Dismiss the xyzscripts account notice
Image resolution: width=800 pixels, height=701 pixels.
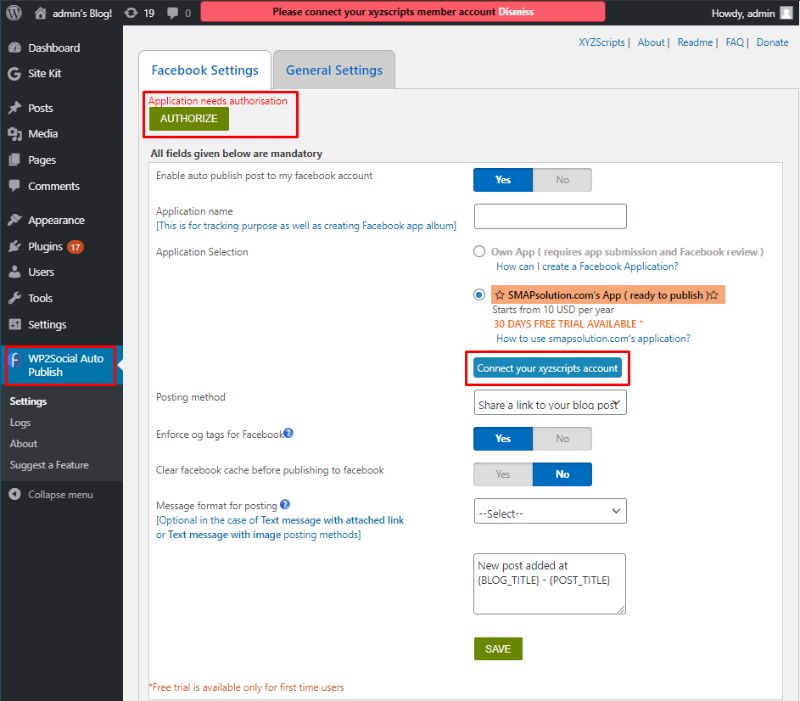pos(516,12)
